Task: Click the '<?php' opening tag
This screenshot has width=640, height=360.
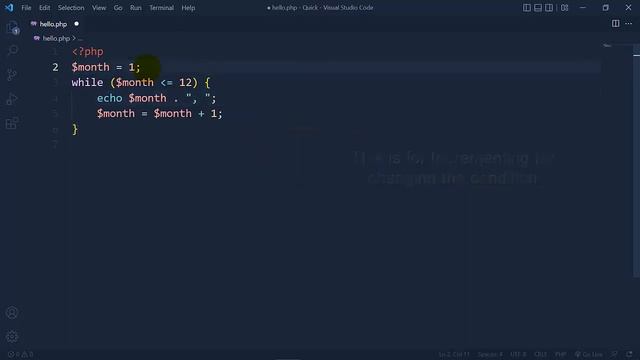Action: point(88,52)
